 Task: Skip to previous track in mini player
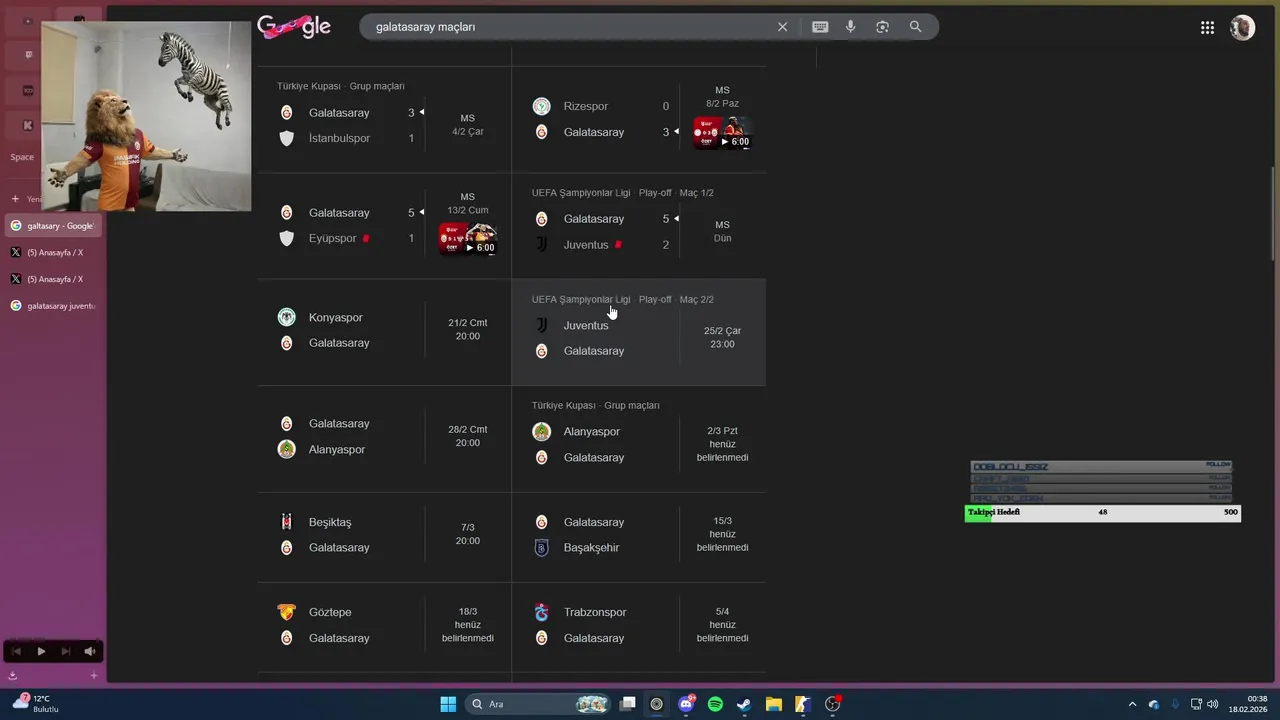pyautogui.click(x=16, y=651)
